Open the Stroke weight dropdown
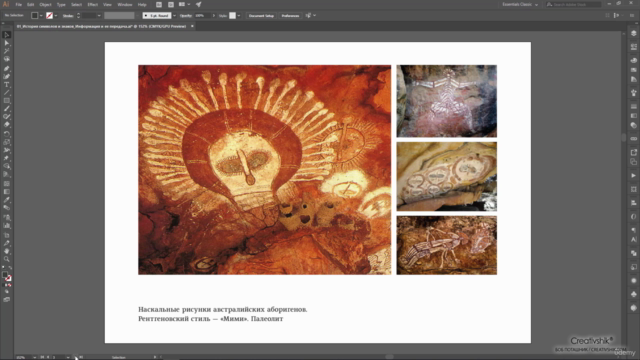The height and width of the screenshot is (360, 640). [x=99, y=16]
